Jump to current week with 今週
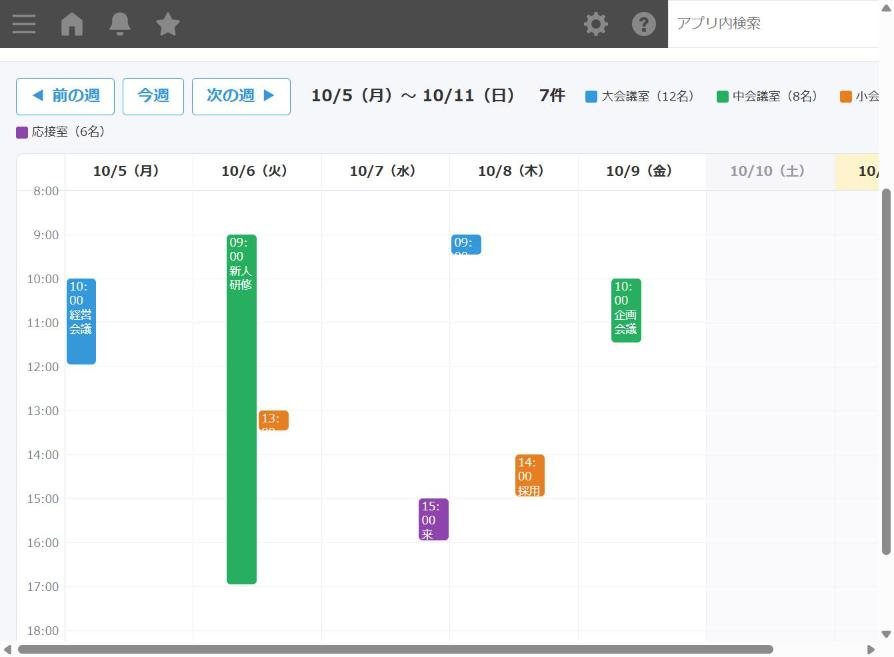 (x=153, y=96)
